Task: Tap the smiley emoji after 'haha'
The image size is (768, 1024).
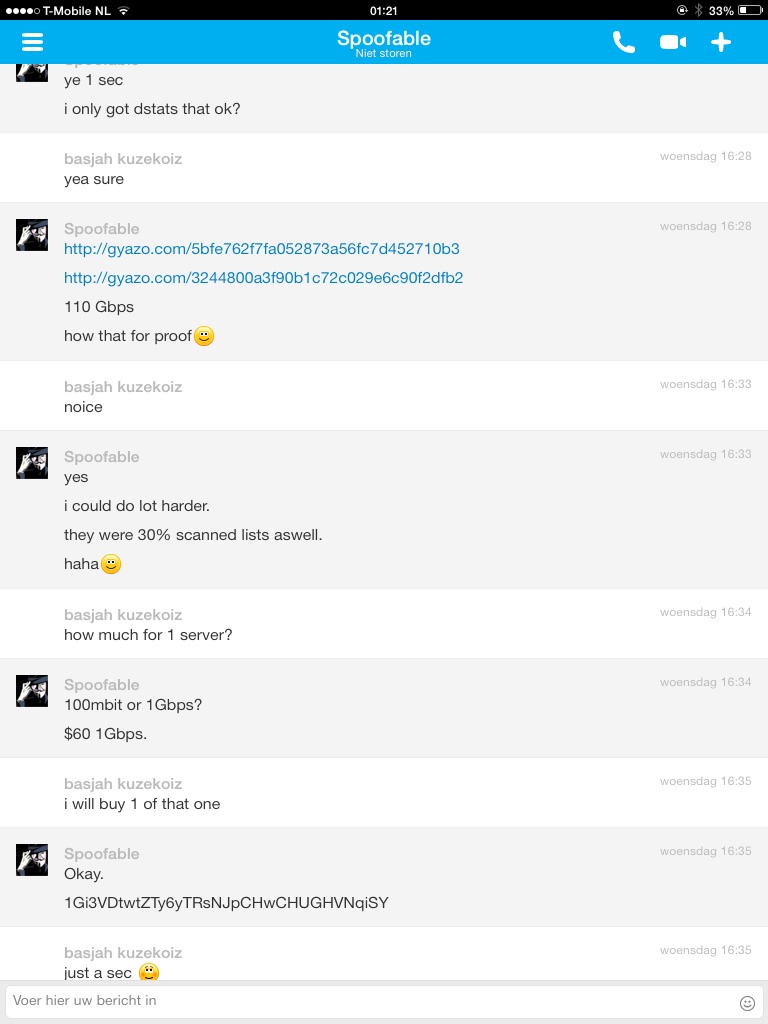Action: (x=111, y=564)
